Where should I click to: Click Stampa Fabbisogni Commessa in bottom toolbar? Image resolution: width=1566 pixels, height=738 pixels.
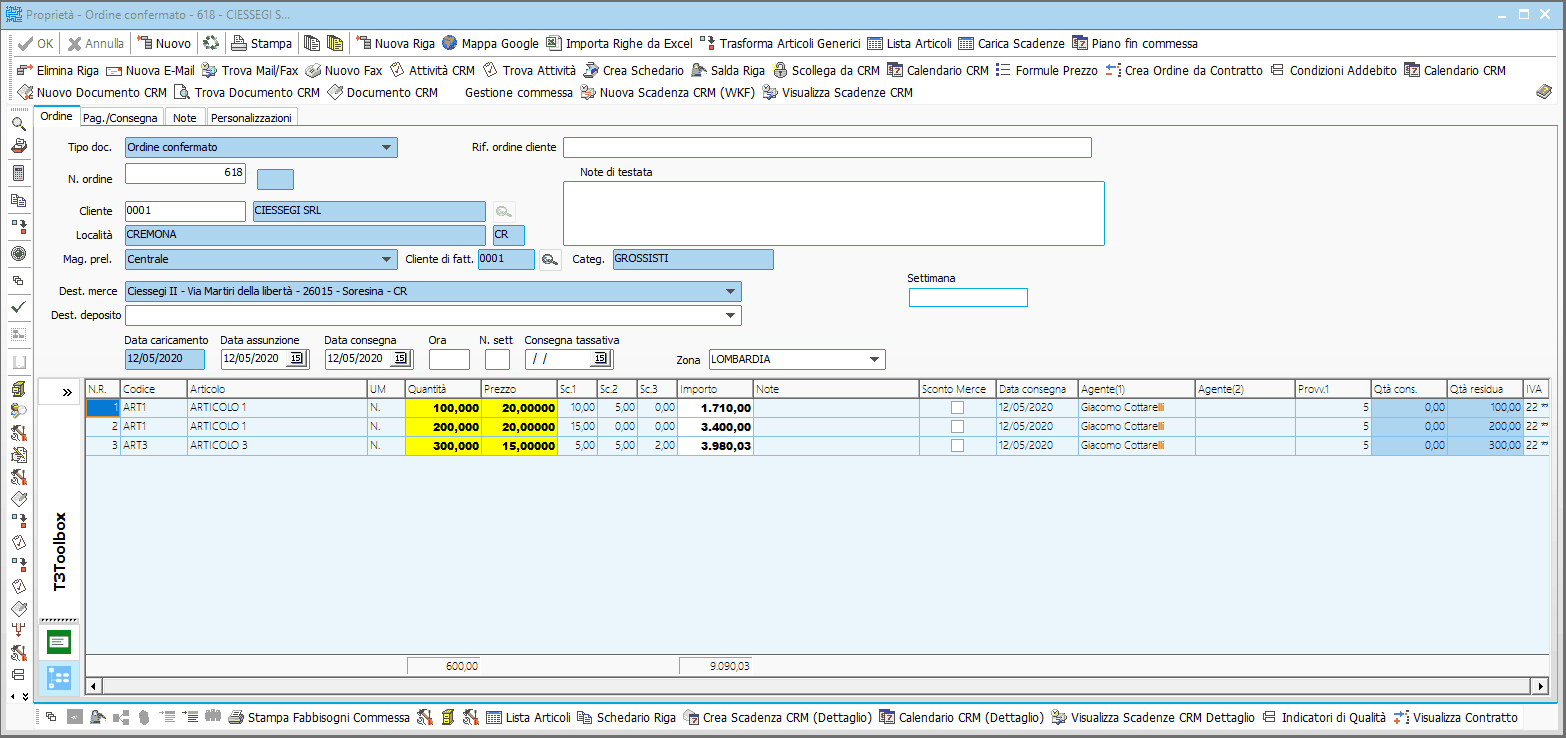click(x=319, y=717)
